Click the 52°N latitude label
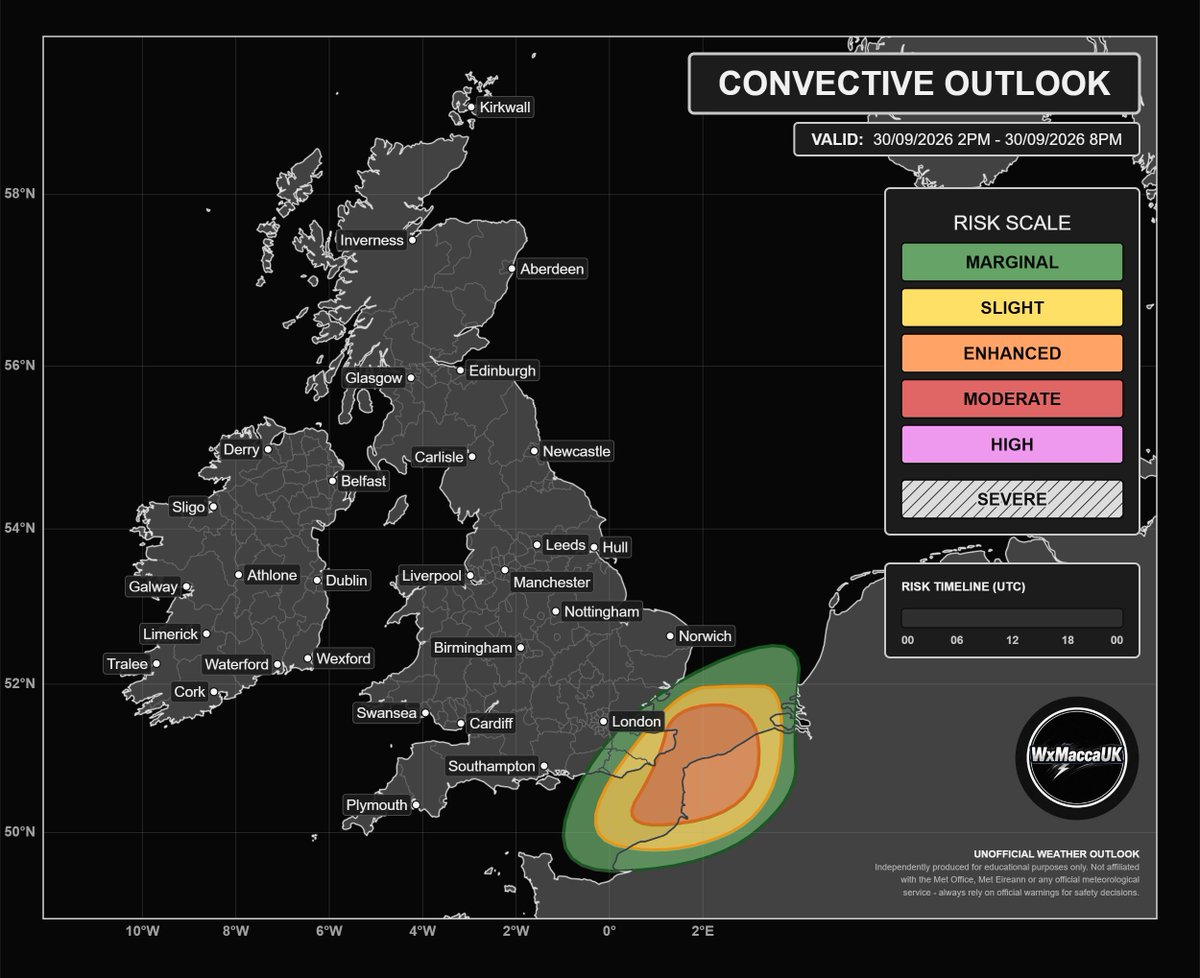Viewport: 1200px width, 978px height. (20, 684)
